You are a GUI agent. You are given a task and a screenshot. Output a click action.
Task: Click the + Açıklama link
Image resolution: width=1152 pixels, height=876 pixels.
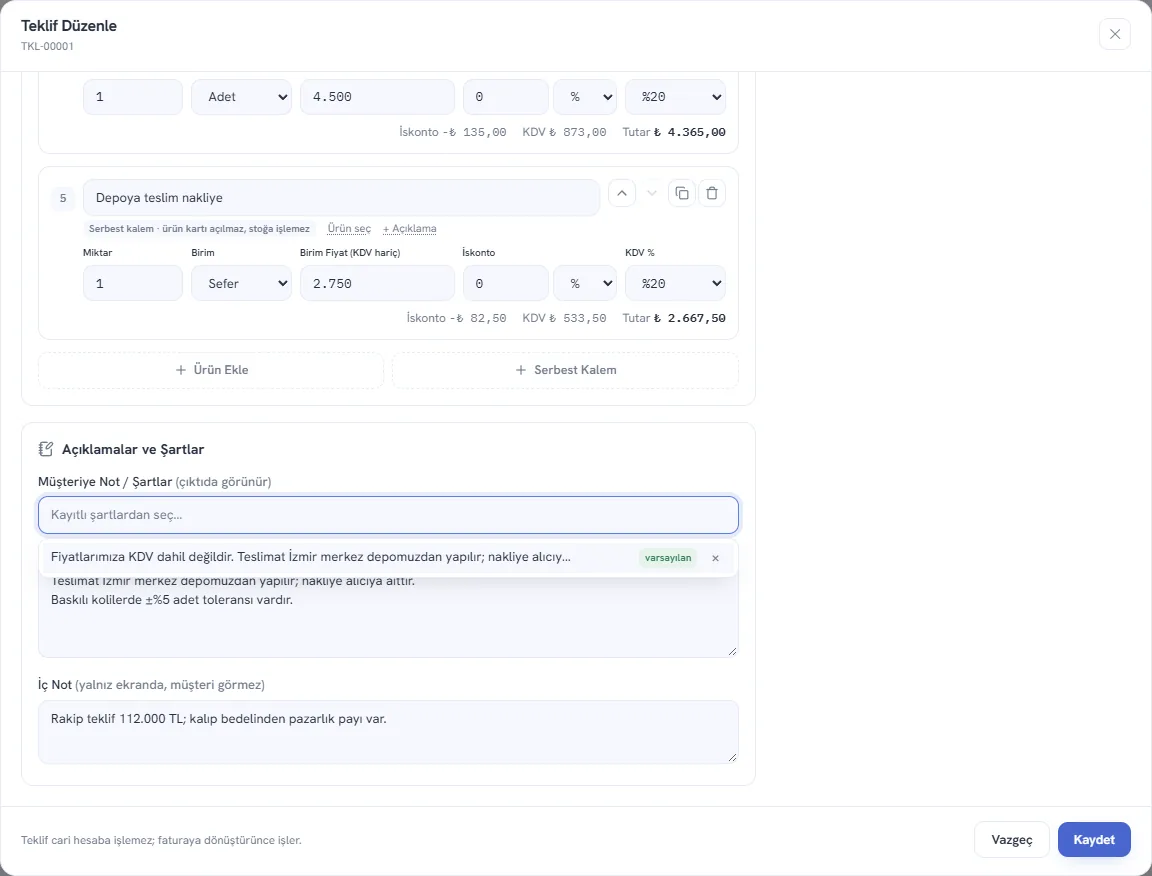(409, 229)
